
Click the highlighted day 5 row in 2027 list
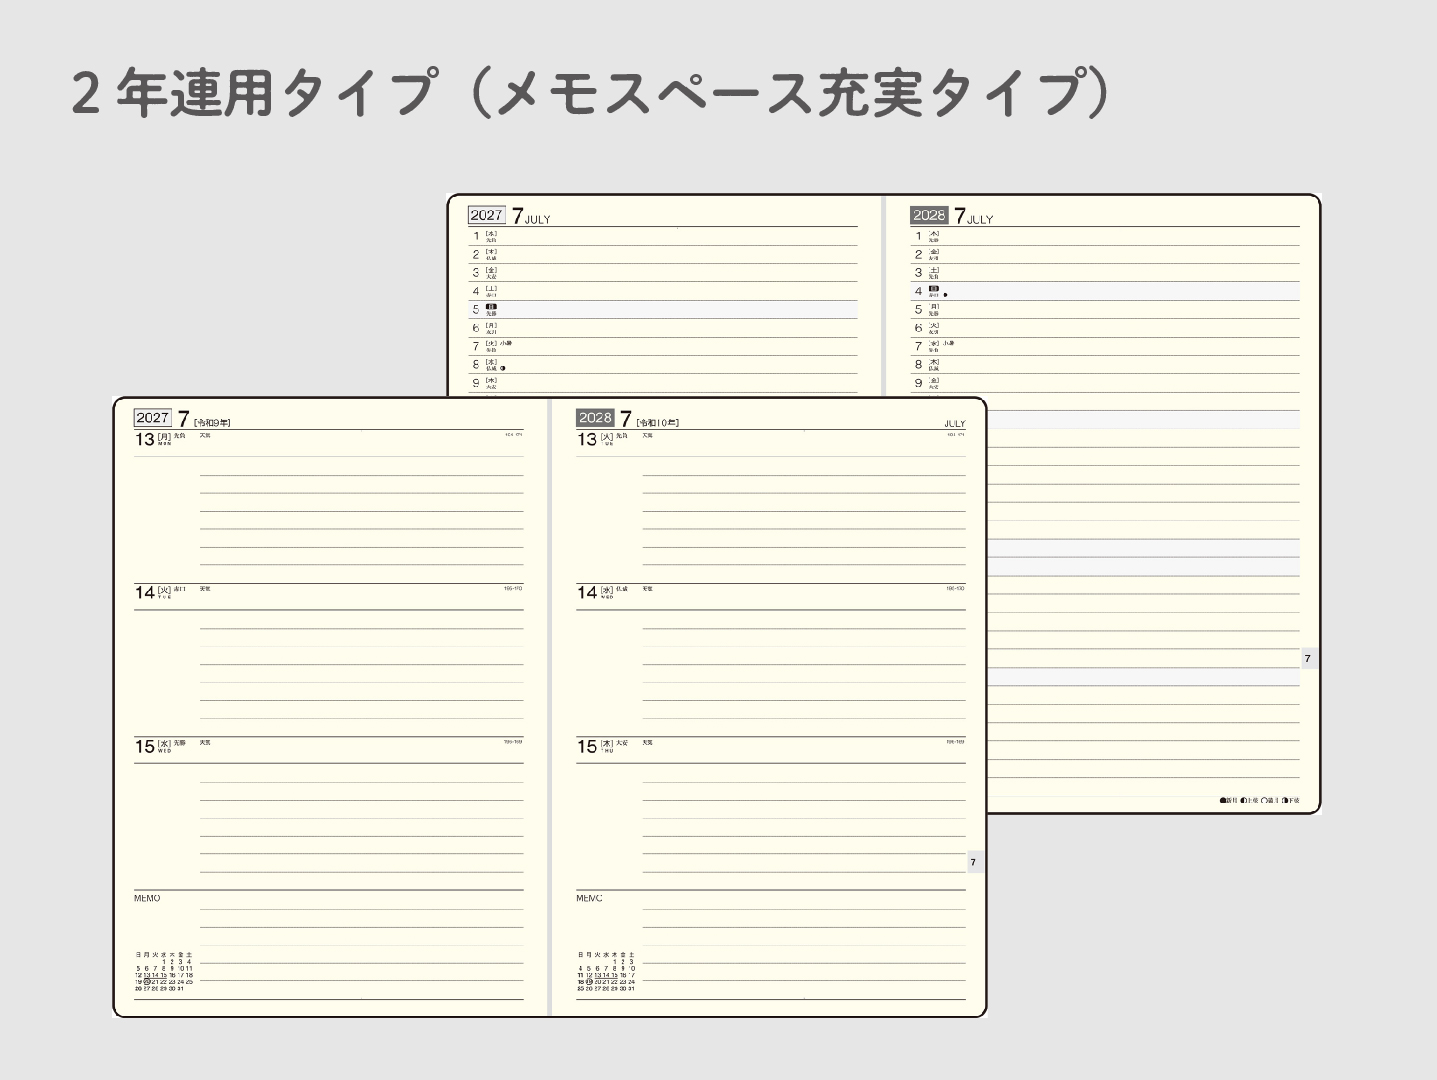(x=663, y=310)
